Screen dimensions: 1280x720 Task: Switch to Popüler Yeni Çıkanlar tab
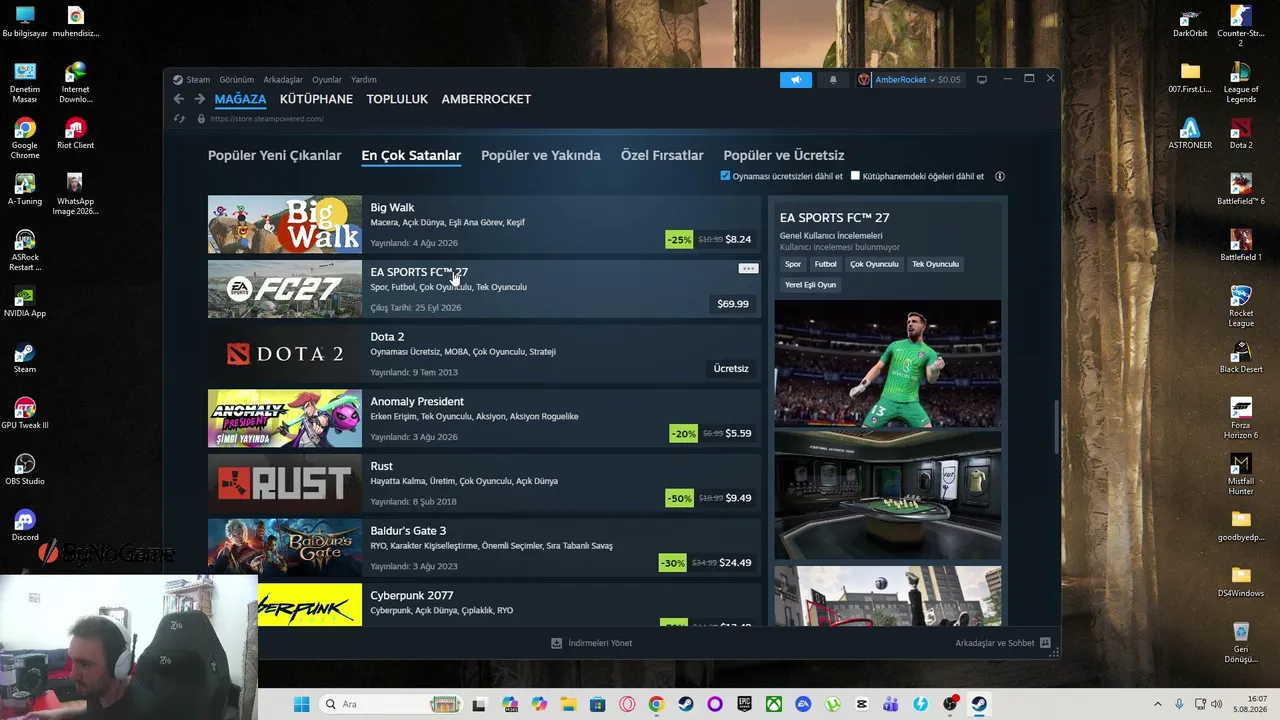[x=275, y=155]
